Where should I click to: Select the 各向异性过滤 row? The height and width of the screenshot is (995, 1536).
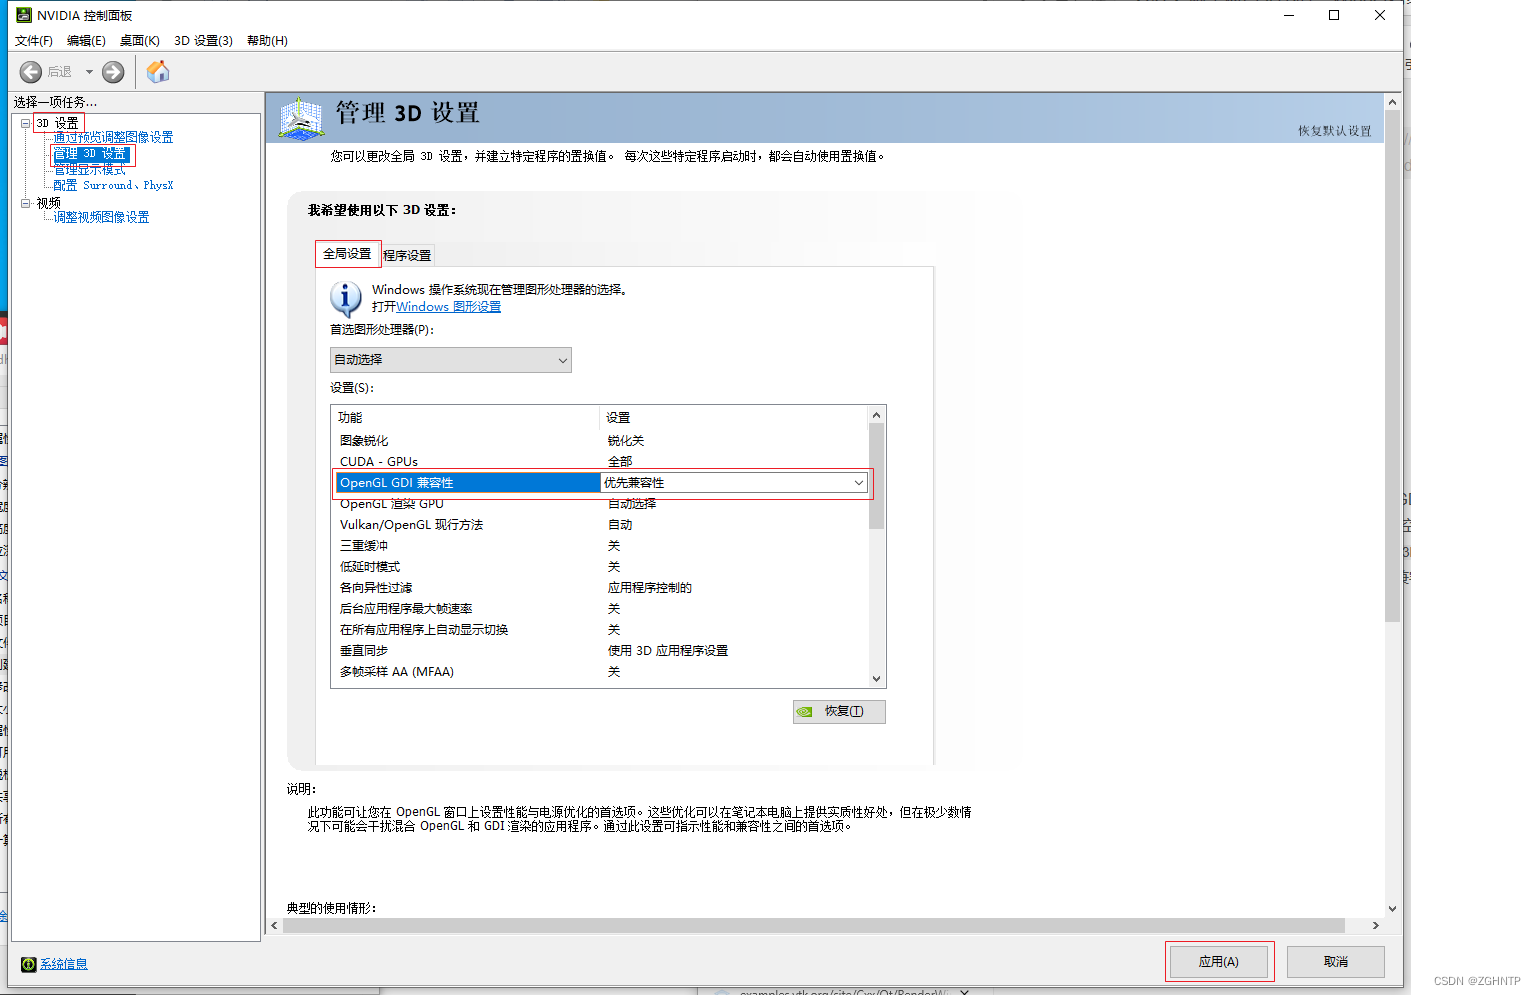point(599,588)
